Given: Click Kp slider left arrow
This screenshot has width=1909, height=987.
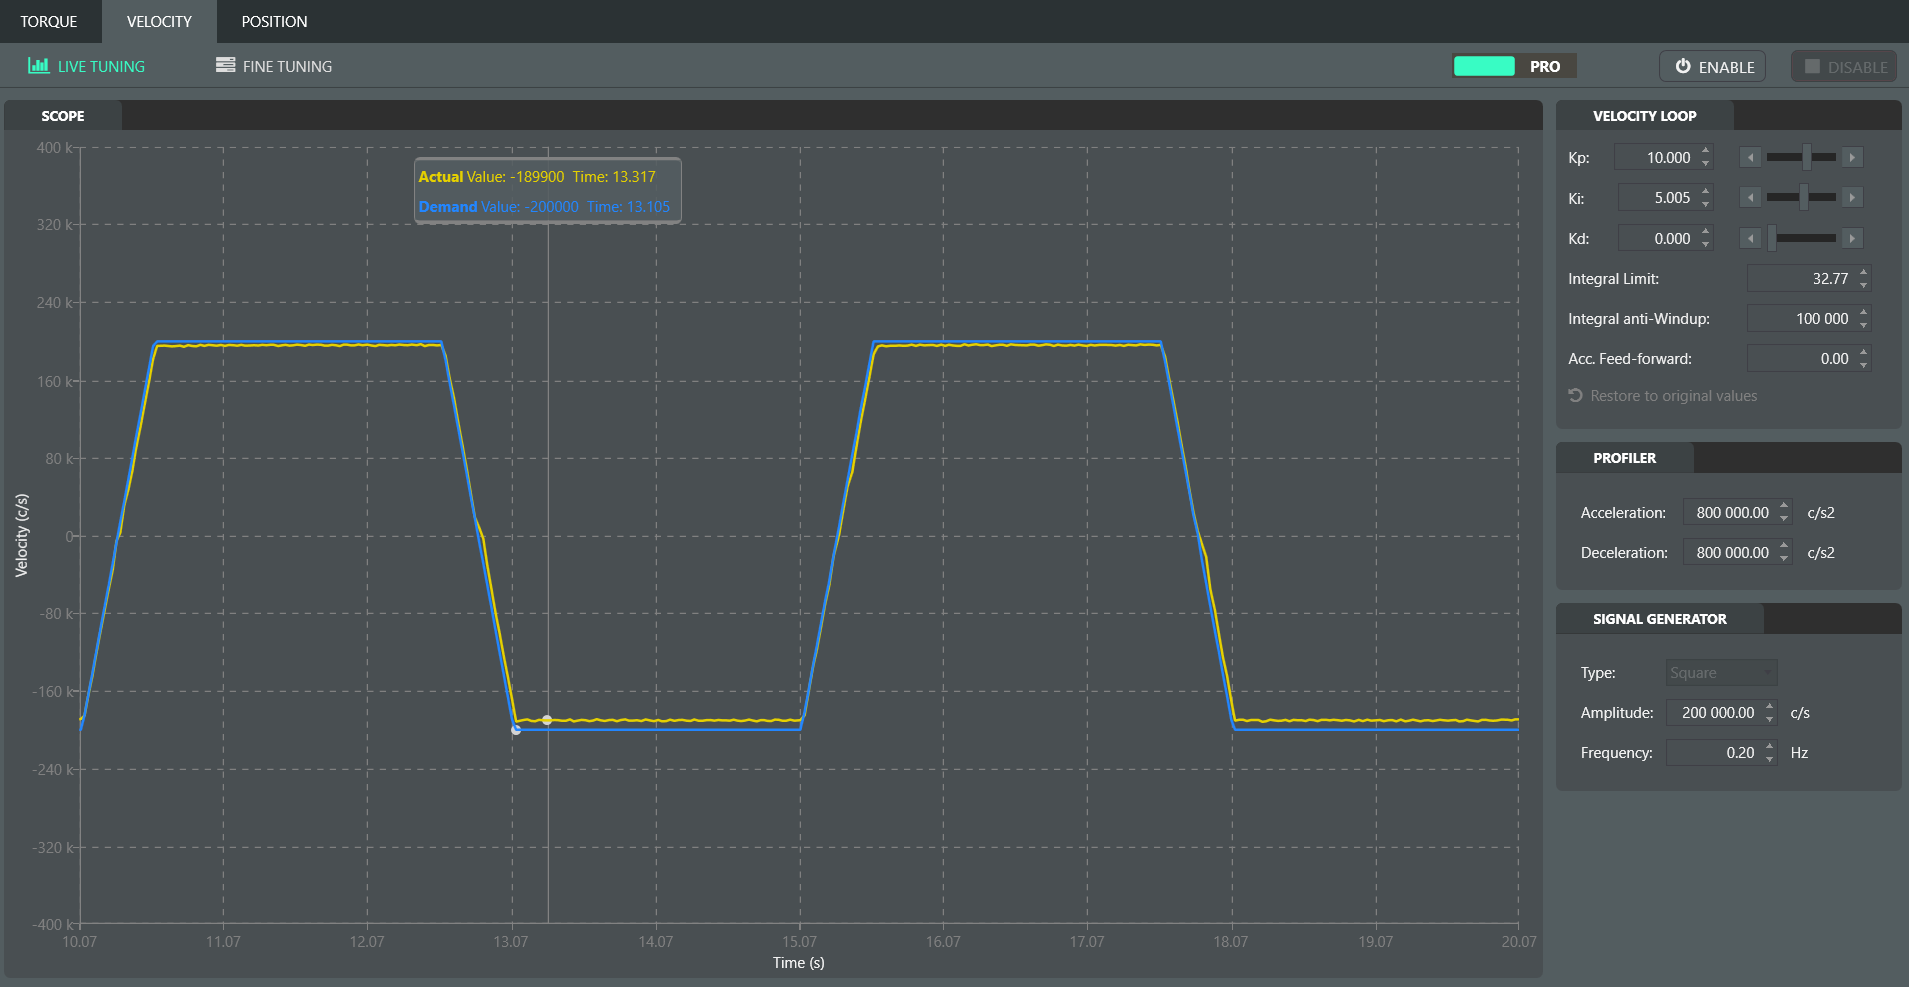Looking at the screenshot, I should pyautogui.click(x=1750, y=158).
